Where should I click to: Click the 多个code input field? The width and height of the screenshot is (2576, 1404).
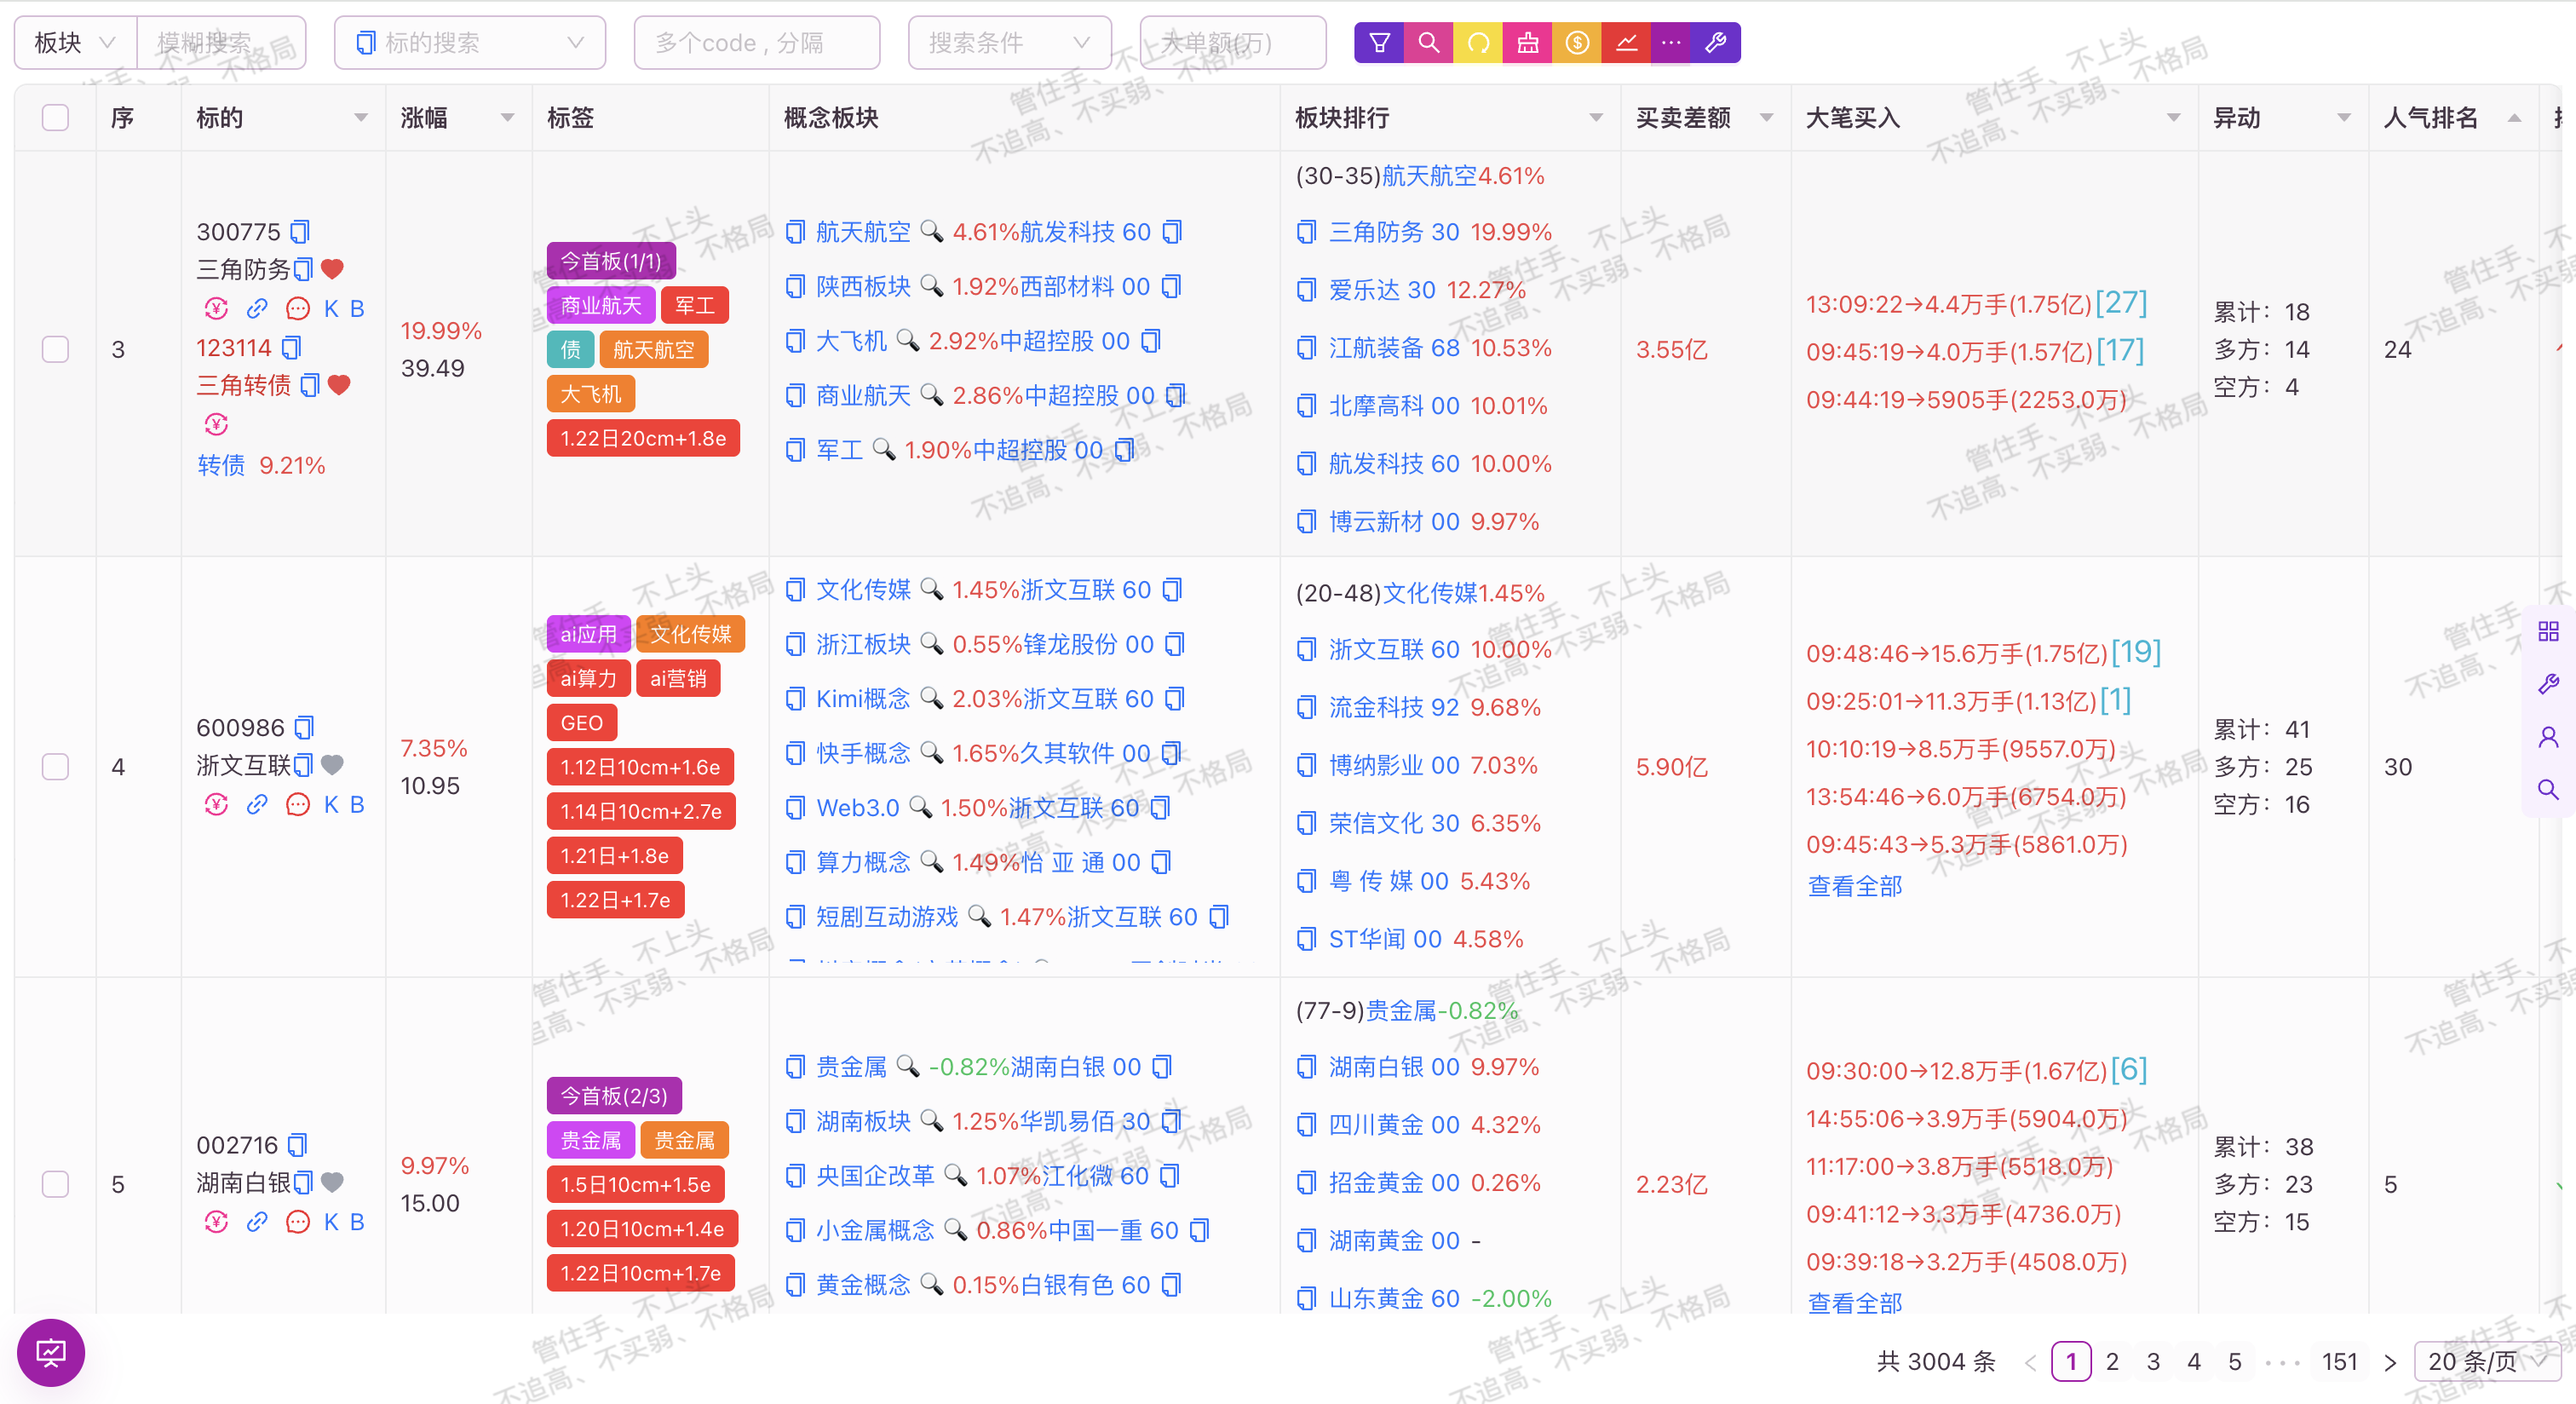756,43
